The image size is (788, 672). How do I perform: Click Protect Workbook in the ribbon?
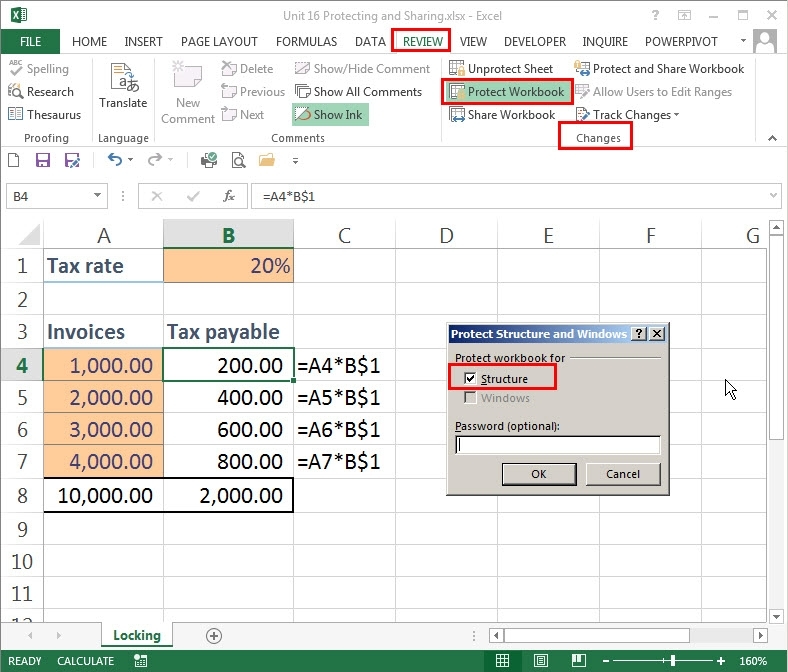507,92
